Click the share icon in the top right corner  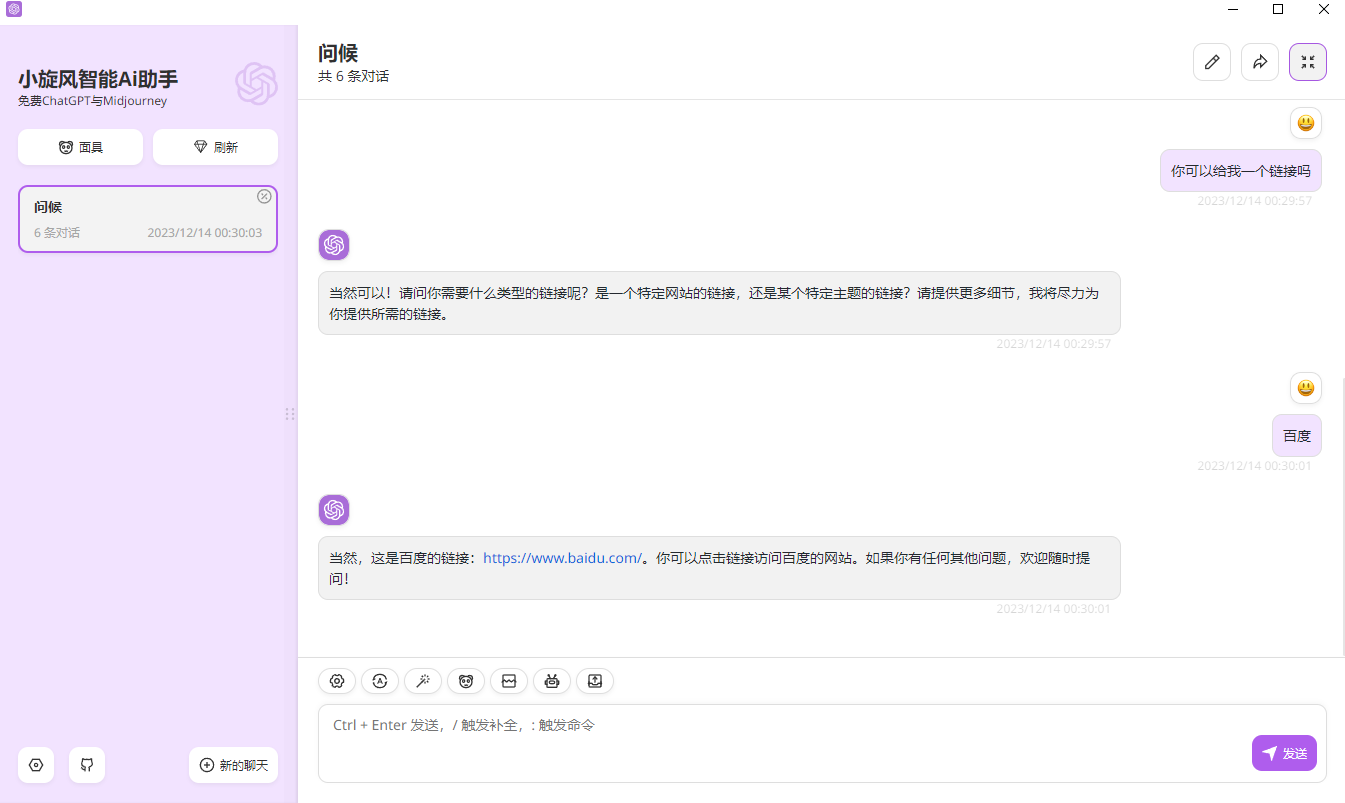point(1259,61)
